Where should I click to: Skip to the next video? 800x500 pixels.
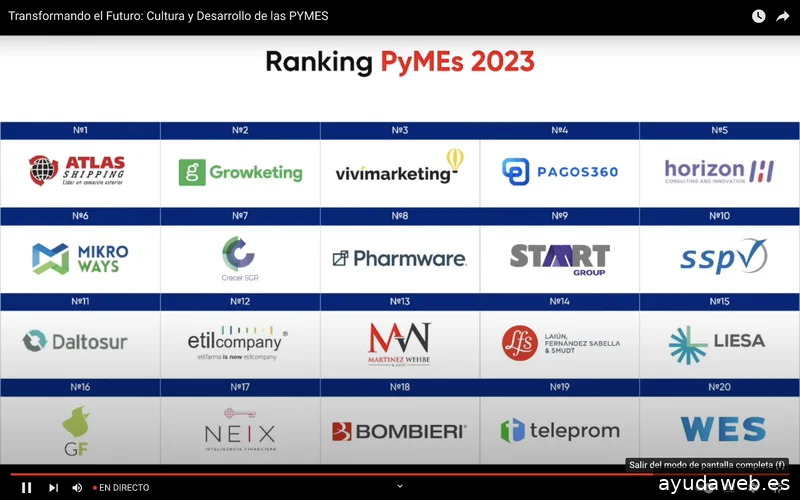click(53, 488)
